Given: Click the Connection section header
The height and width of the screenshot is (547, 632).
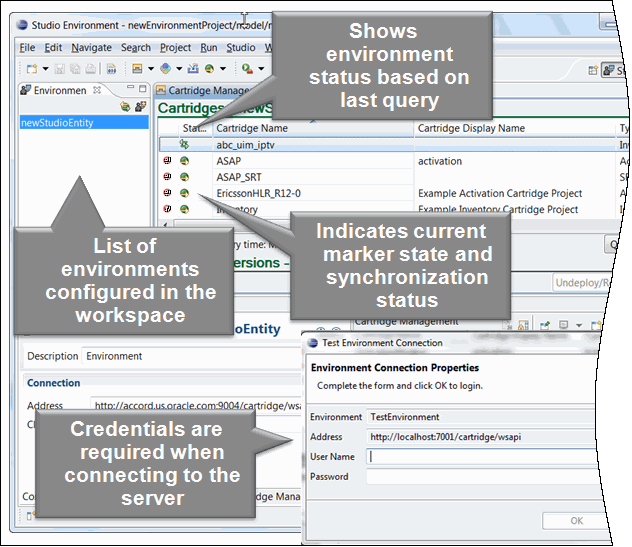Looking at the screenshot, I should coord(54,383).
